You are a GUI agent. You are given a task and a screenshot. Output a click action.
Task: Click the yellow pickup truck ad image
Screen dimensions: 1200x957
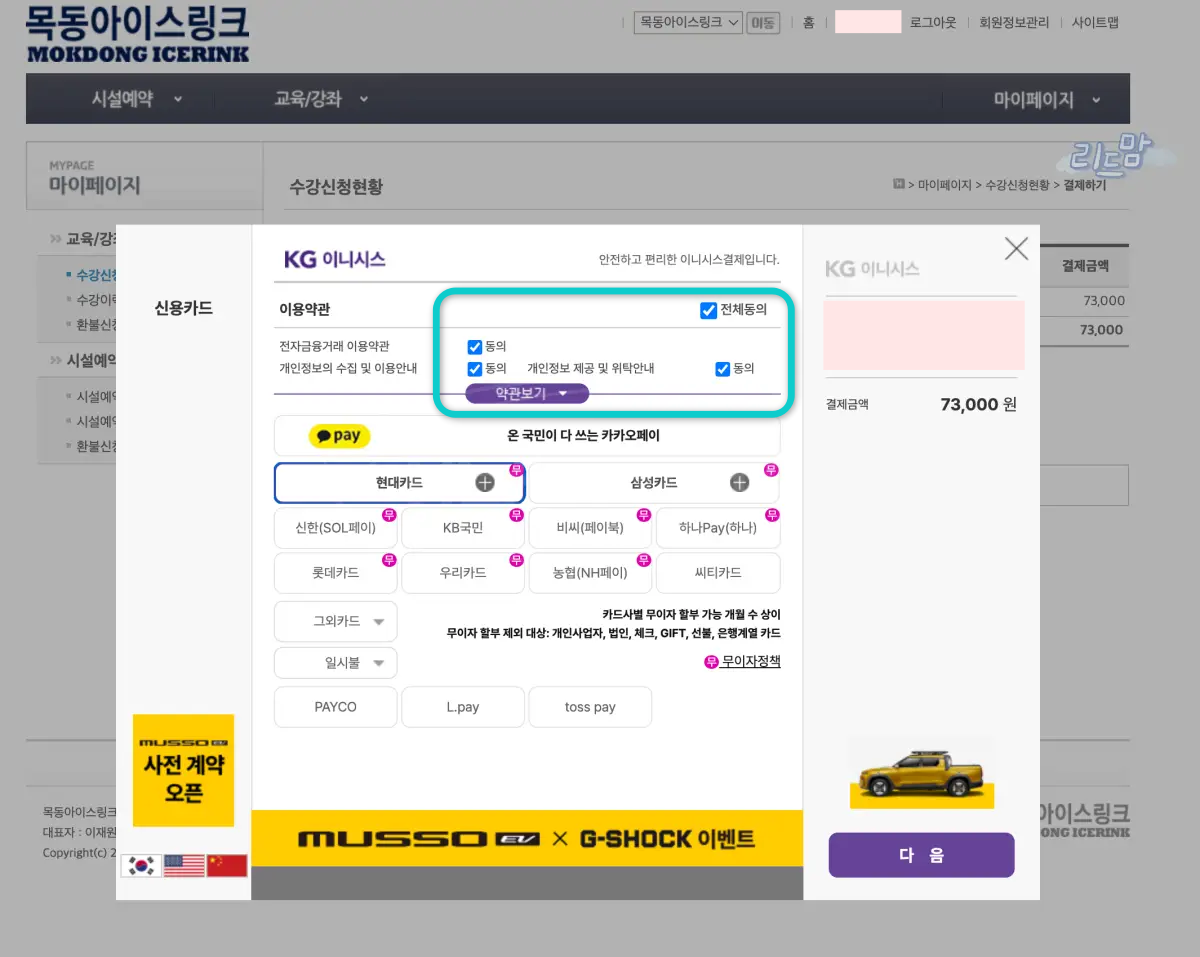[x=922, y=773]
